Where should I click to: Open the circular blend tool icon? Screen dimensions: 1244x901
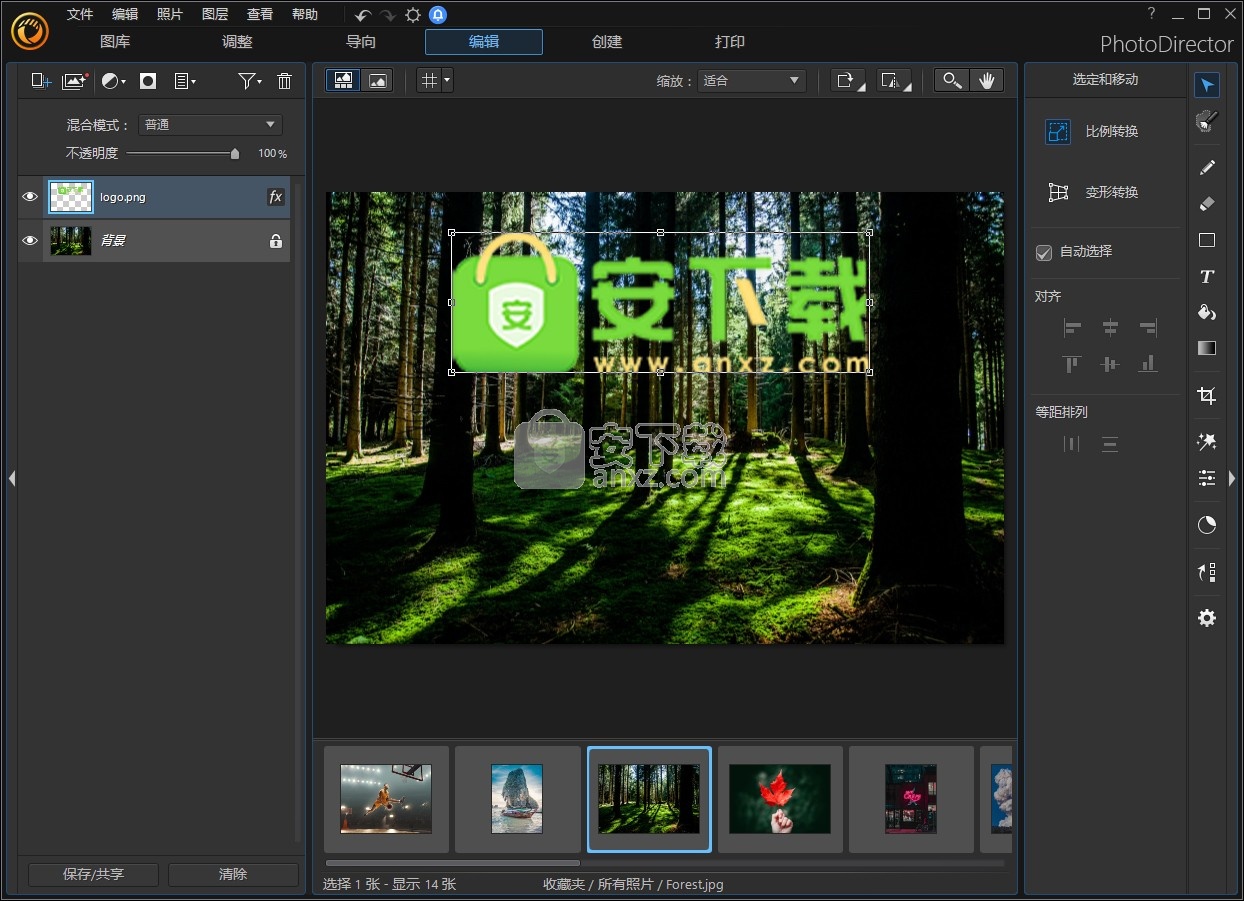click(x=1207, y=525)
